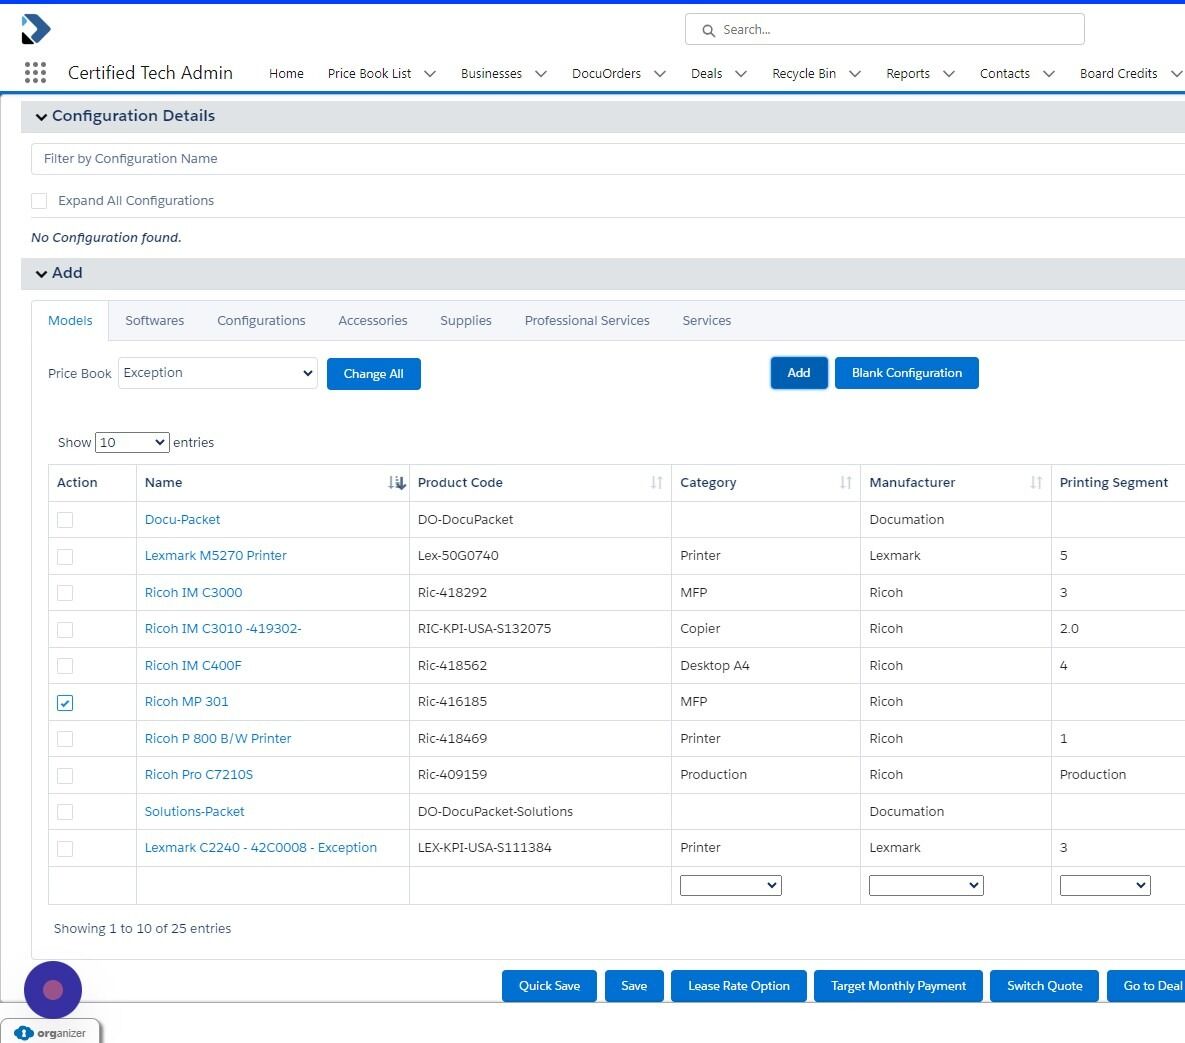Click the Switch Quote button
1185x1043 pixels.
pyautogui.click(x=1044, y=986)
